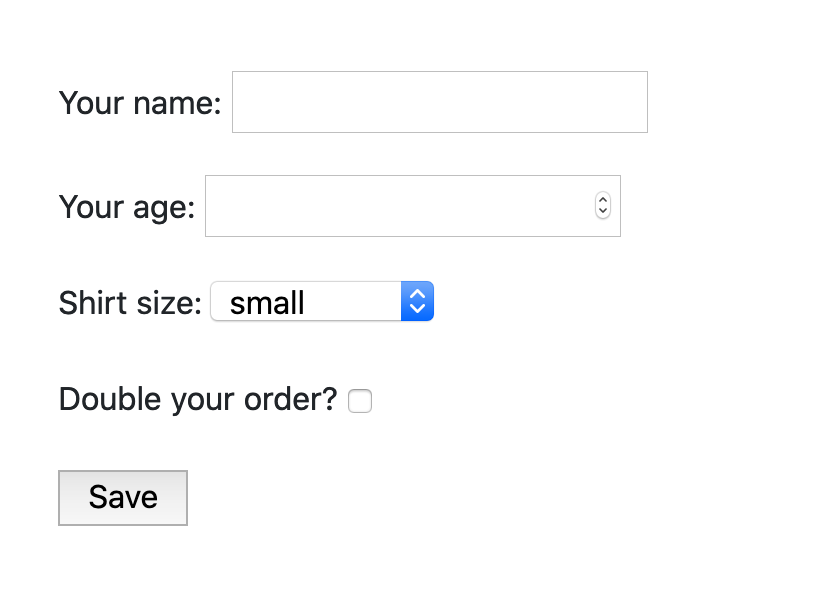Click the blue arrows on Shirt size select
Screen dimensions: 824x596
point(418,301)
